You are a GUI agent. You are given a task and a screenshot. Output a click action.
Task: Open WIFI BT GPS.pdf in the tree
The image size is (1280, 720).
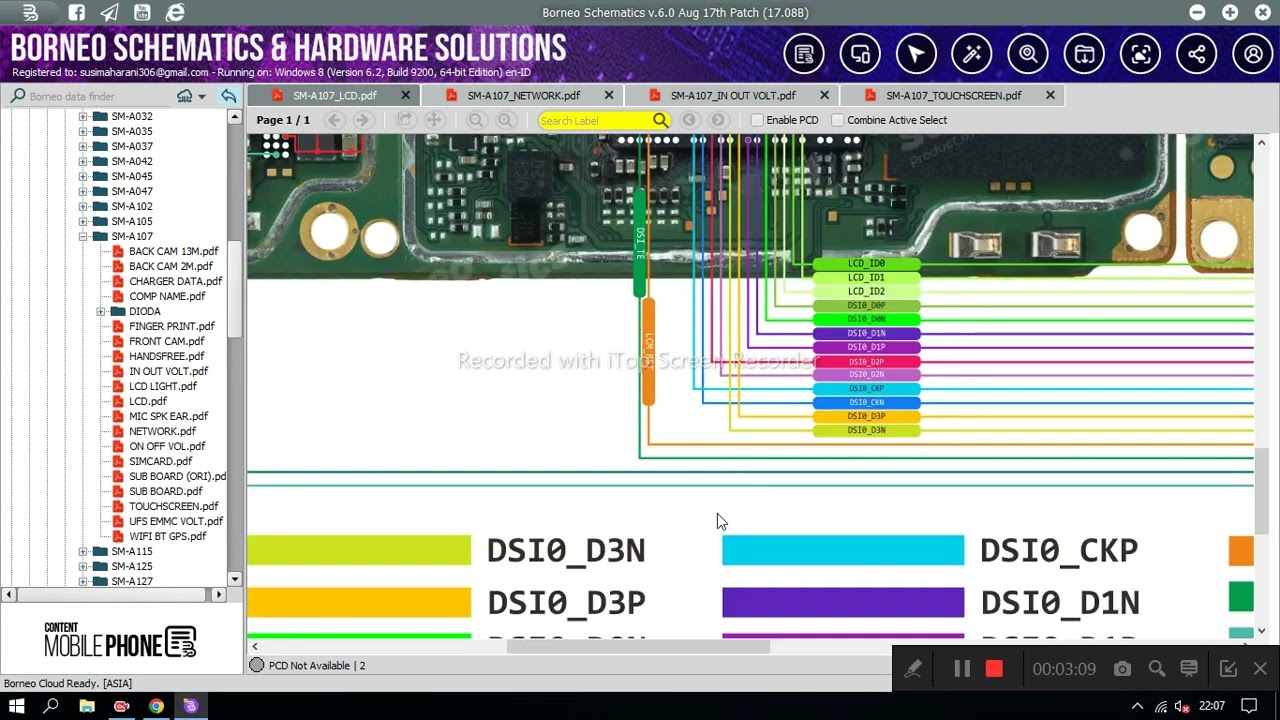167,536
